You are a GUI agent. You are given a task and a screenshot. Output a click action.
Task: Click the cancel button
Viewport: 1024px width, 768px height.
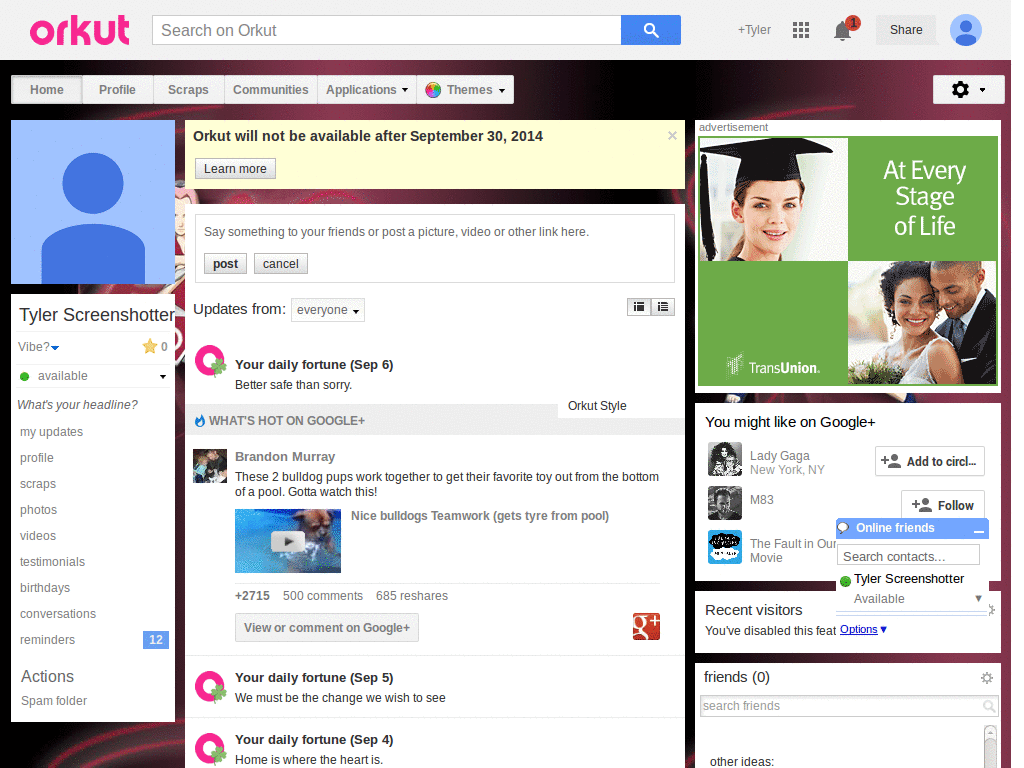[x=281, y=264]
